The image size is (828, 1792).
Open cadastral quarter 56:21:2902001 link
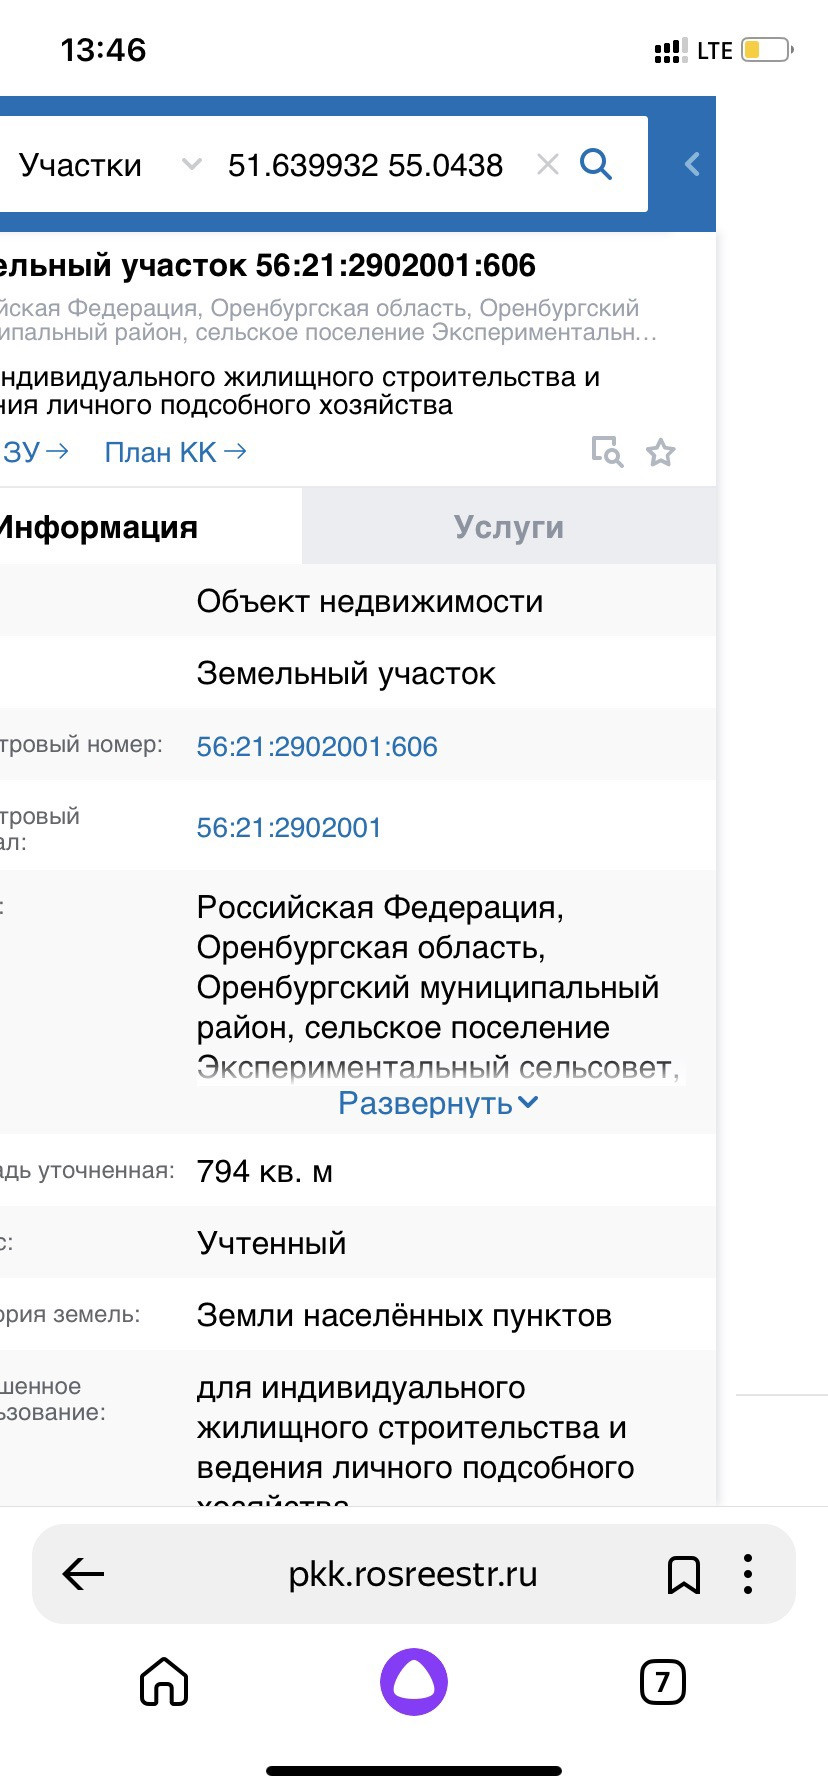(289, 828)
